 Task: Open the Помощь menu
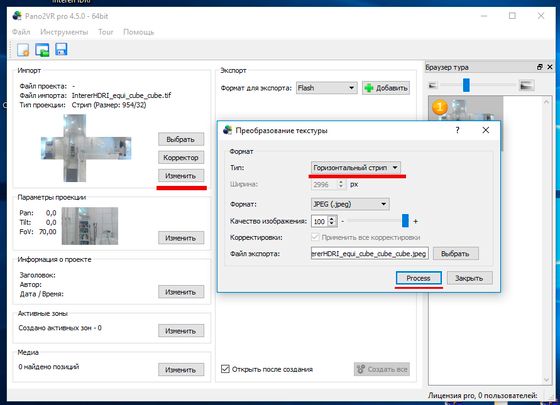(x=138, y=32)
